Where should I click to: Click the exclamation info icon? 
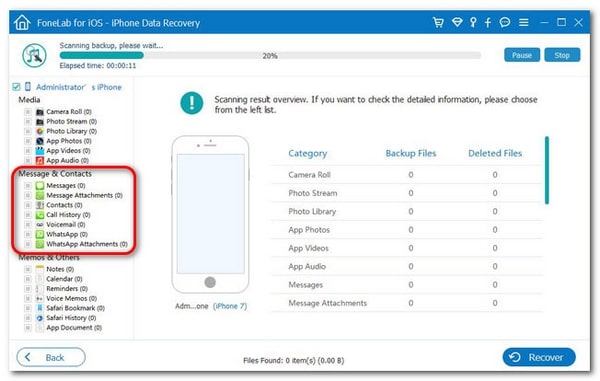(191, 103)
